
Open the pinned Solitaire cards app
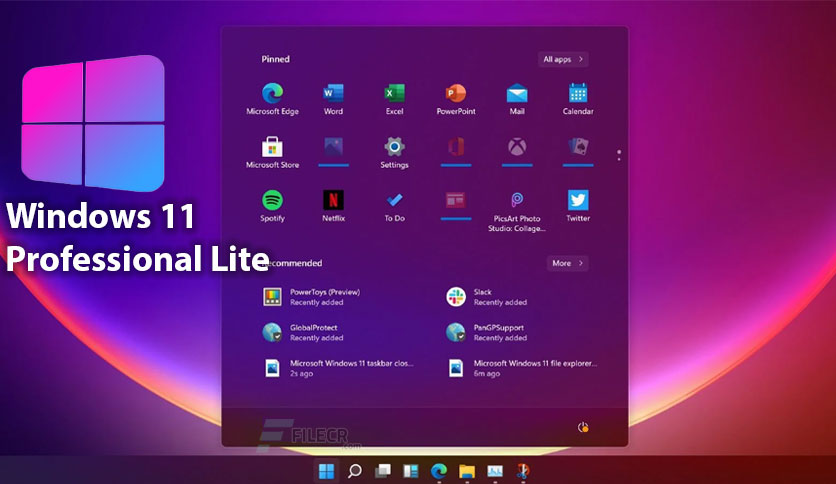tap(578, 147)
